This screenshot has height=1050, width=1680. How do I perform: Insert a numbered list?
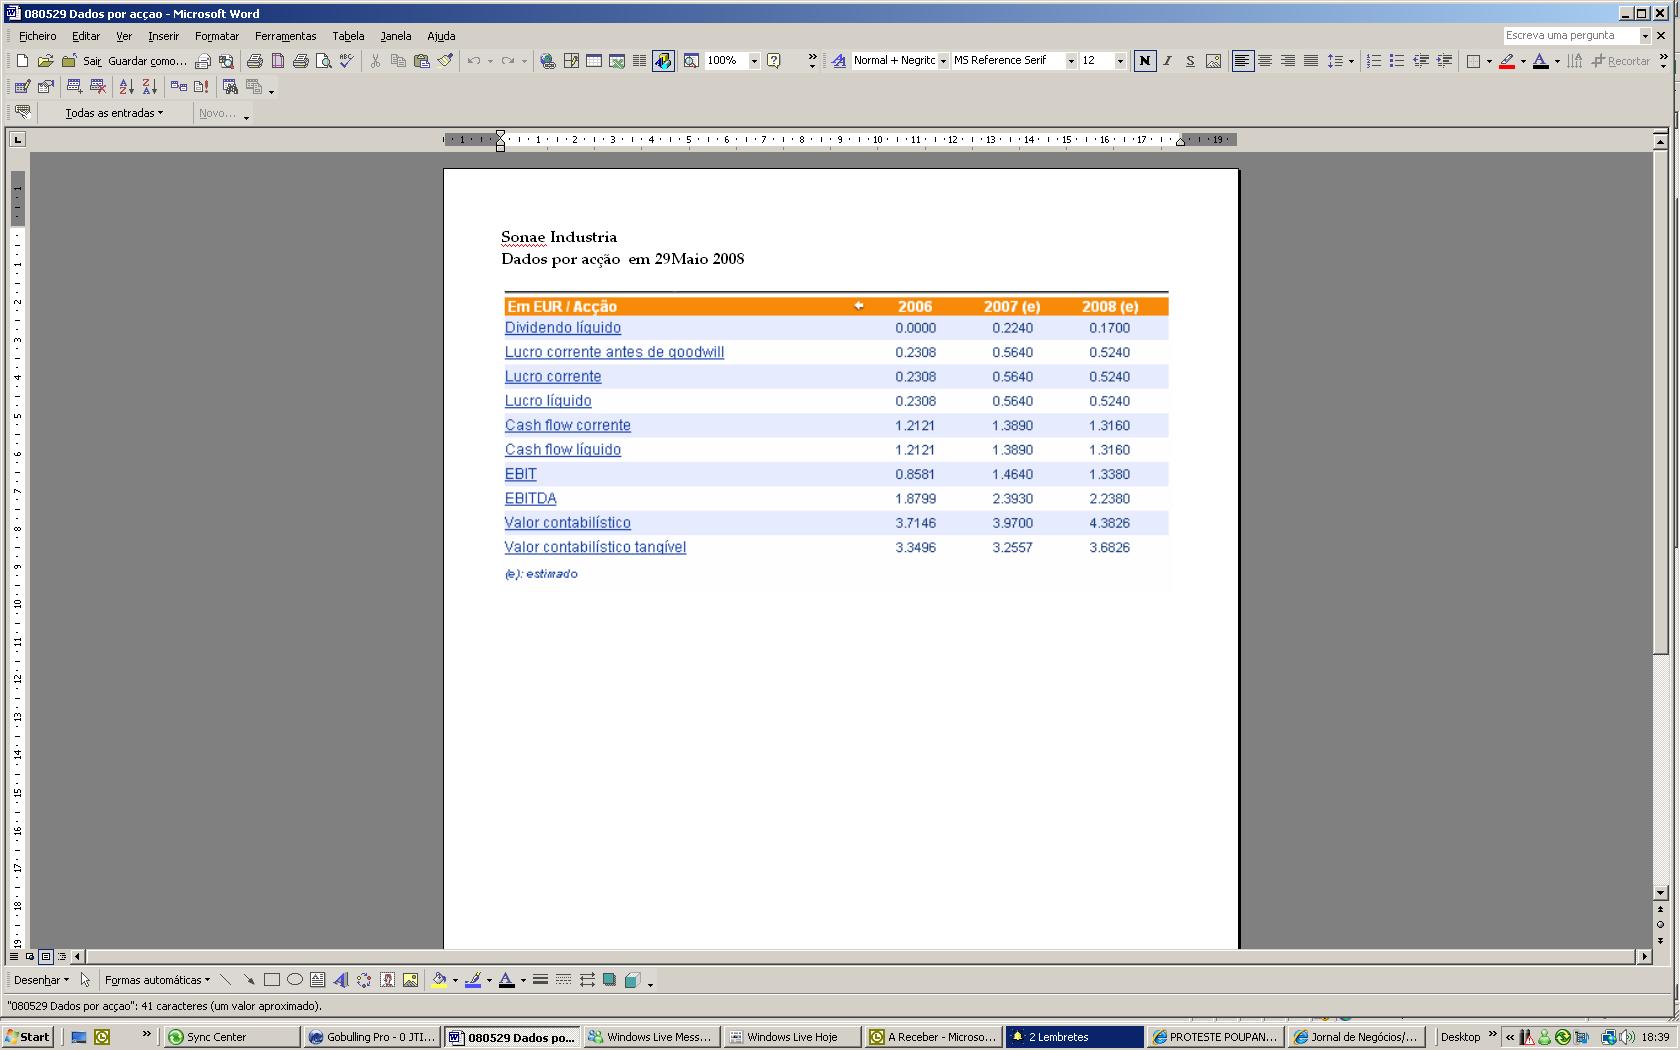tap(1374, 61)
